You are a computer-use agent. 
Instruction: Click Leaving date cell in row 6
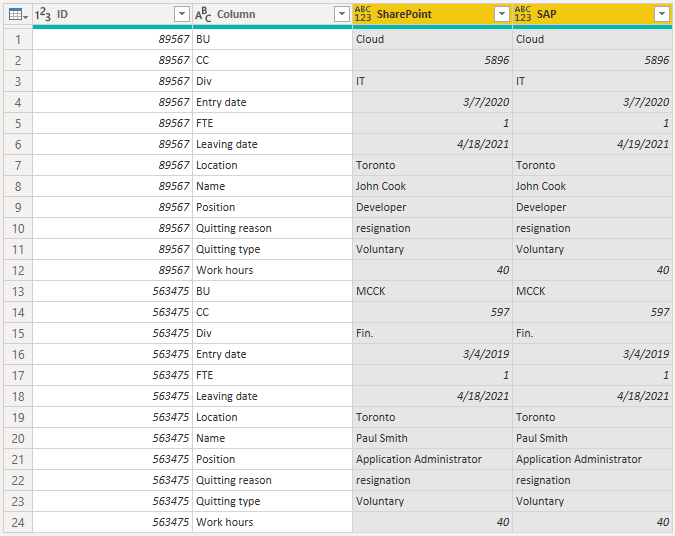coord(272,144)
